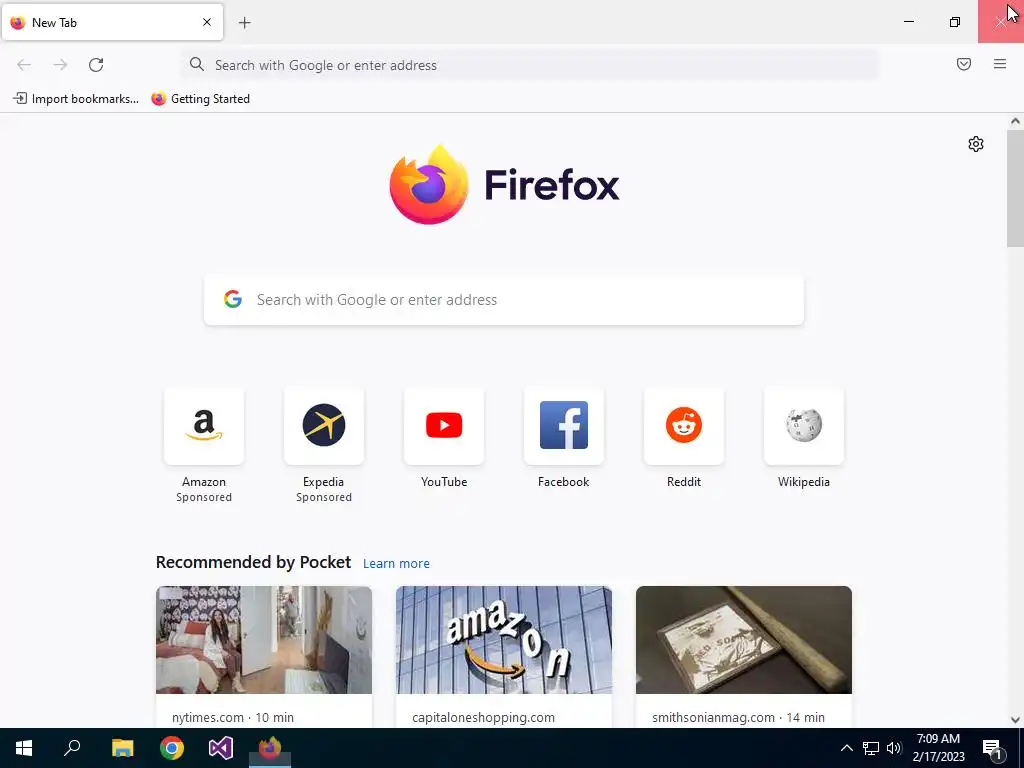Open the smithsonianmag.com story thumbnail
The width and height of the screenshot is (1024, 768).
(744, 640)
